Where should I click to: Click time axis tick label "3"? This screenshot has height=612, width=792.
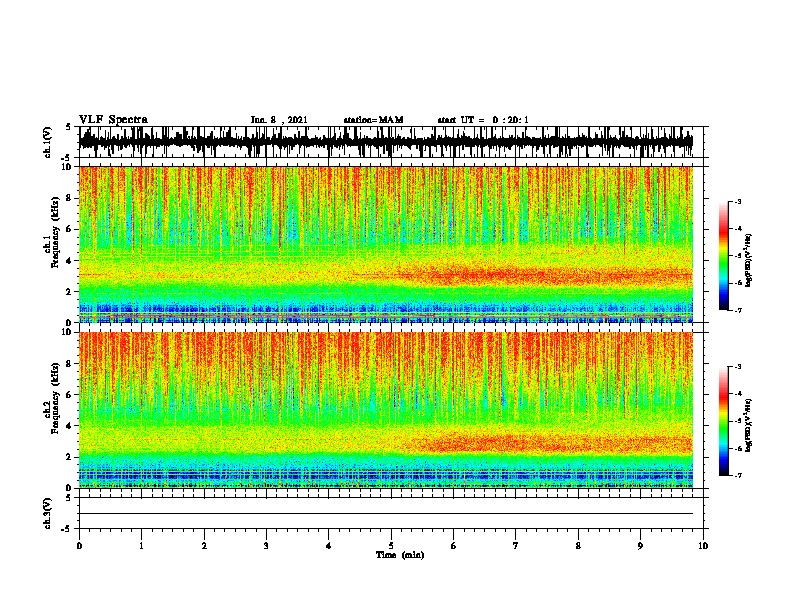click(x=266, y=546)
